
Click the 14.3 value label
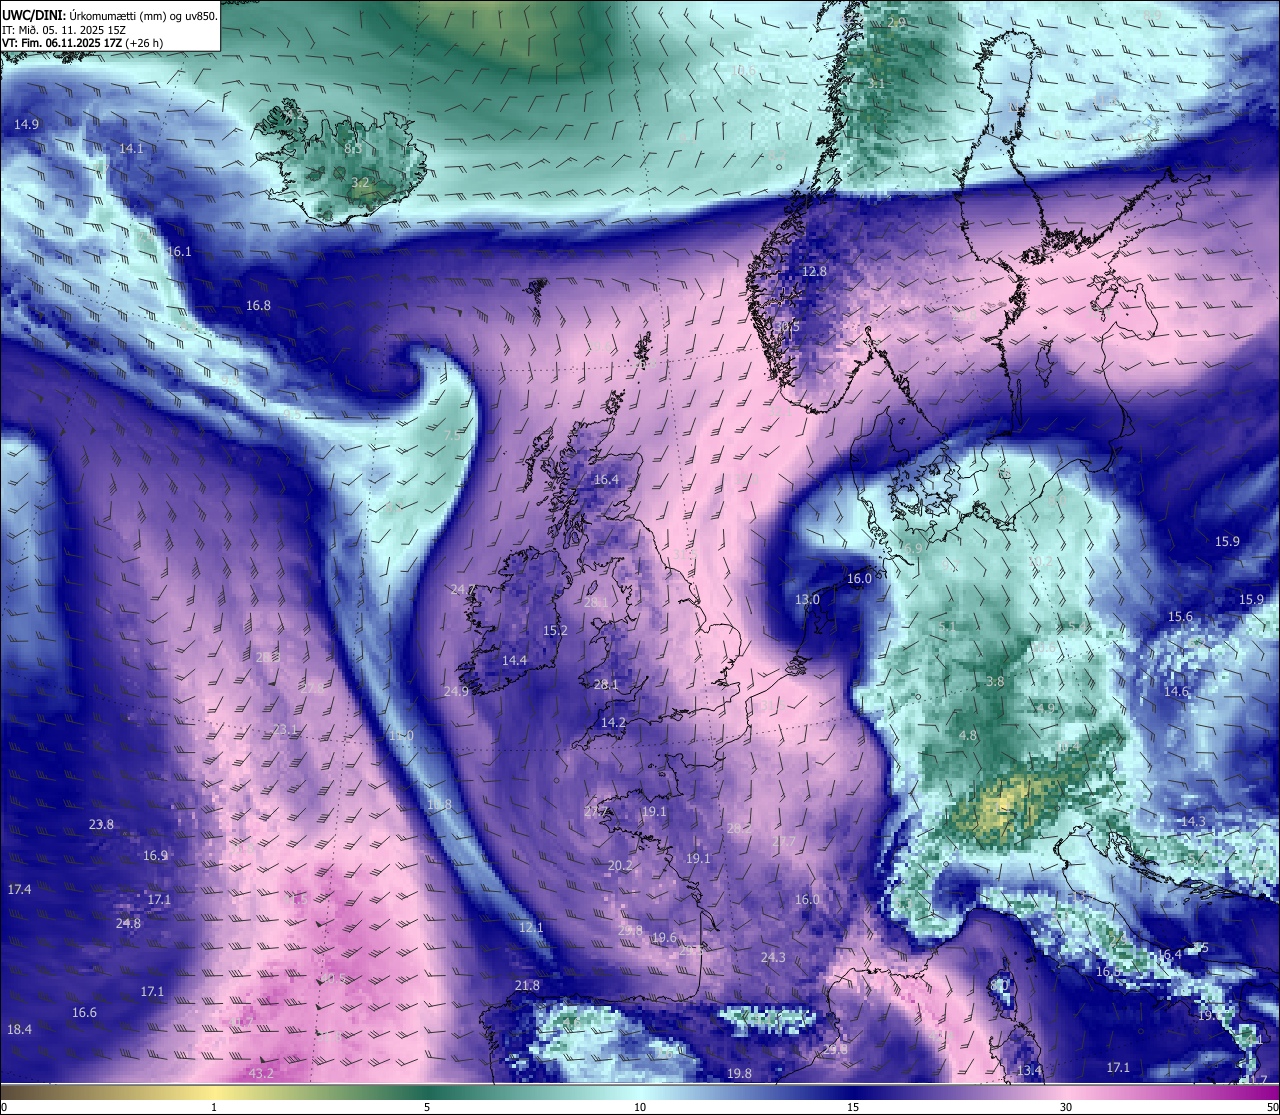pyautogui.click(x=1193, y=821)
